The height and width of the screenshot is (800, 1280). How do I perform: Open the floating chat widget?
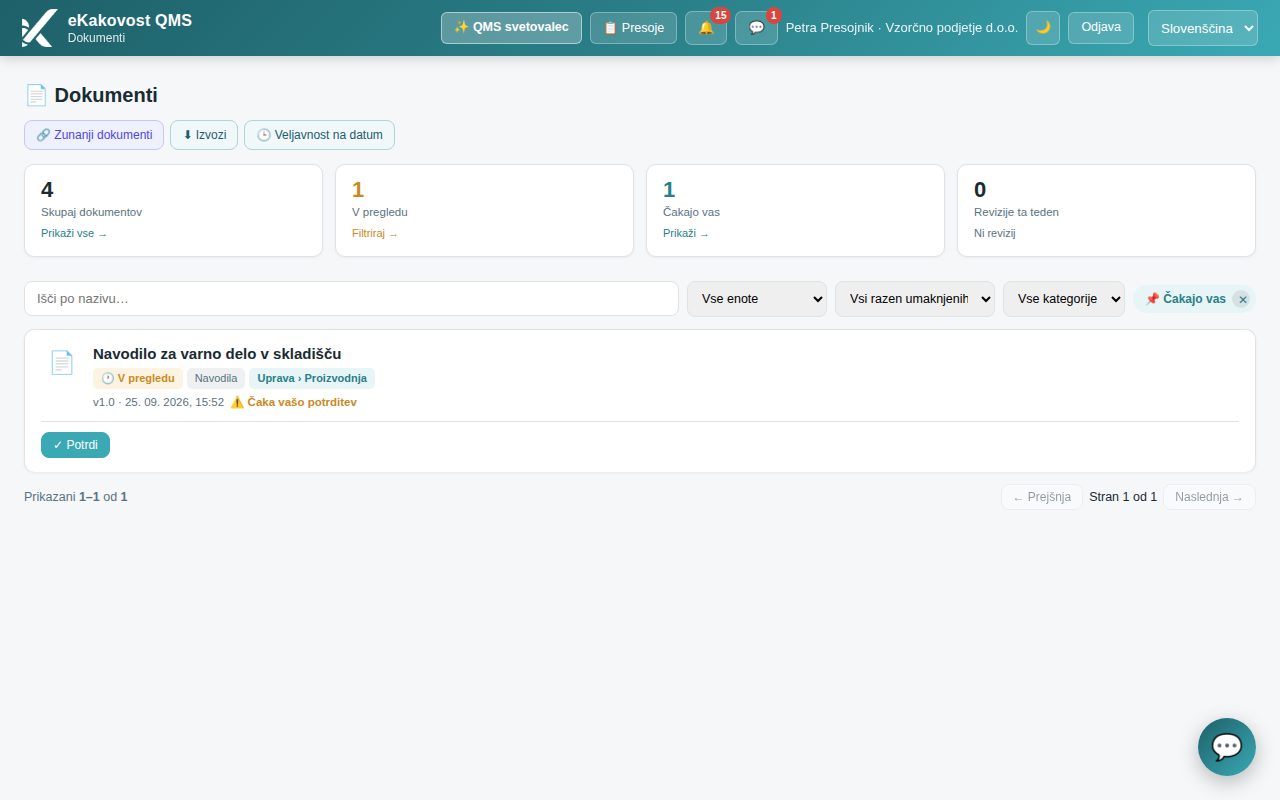pyautogui.click(x=1227, y=747)
